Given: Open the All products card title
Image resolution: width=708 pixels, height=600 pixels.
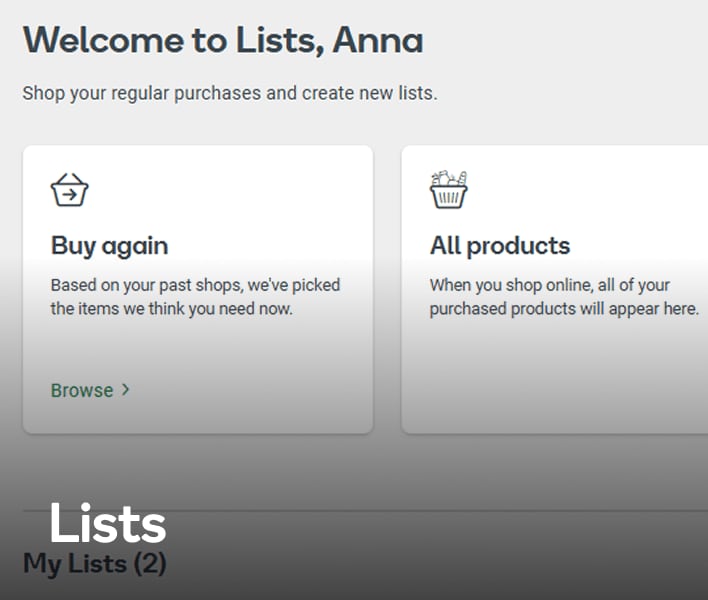Looking at the screenshot, I should (500, 246).
